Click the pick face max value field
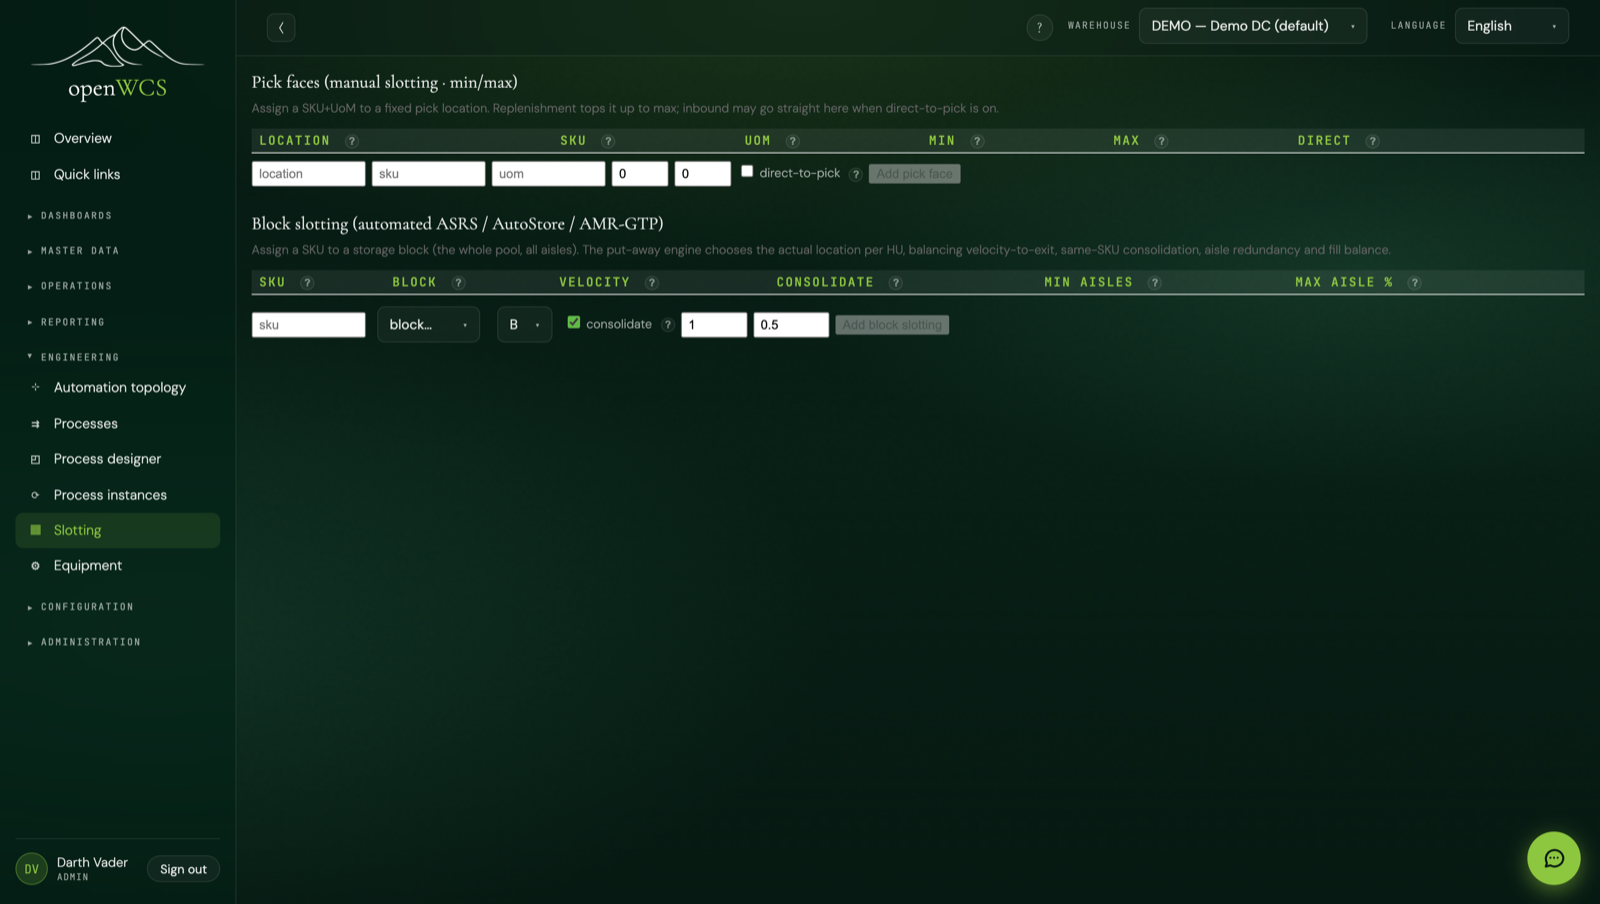This screenshot has width=1600, height=904. pyautogui.click(x=702, y=174)
